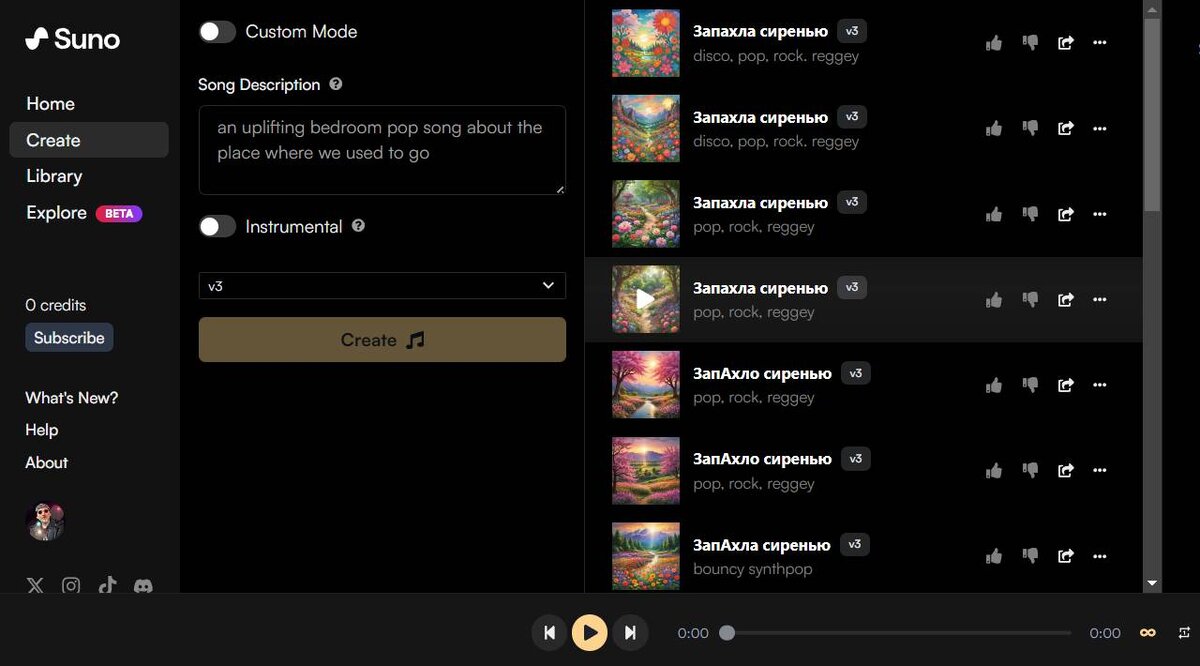The width and height of the screenshot is (1200, 666).
Task: Skip to next track in player
Action: click(630, 632)
